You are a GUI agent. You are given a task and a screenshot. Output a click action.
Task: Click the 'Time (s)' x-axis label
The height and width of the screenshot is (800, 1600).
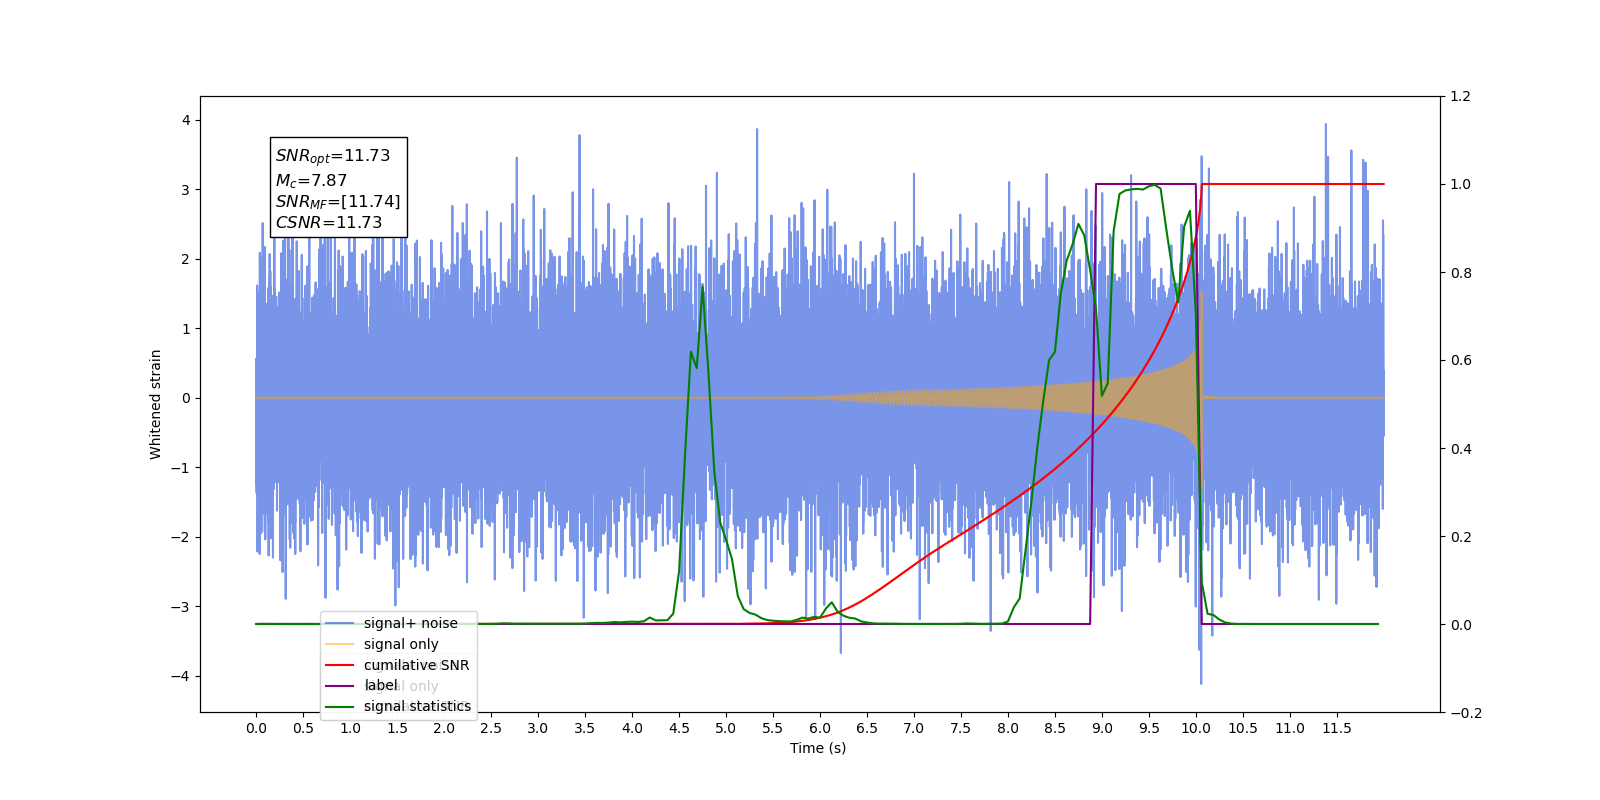pos(818,748)
